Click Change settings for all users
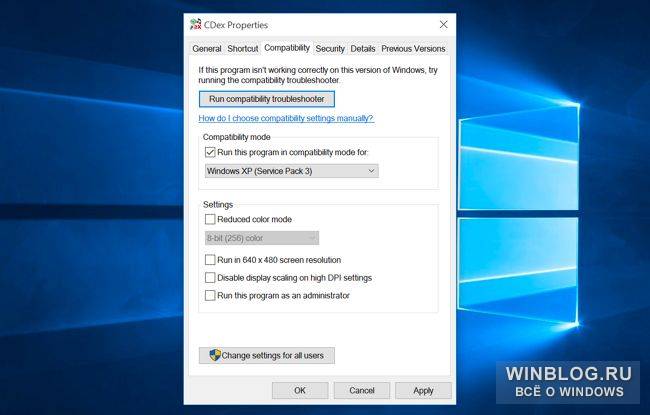 267,355
